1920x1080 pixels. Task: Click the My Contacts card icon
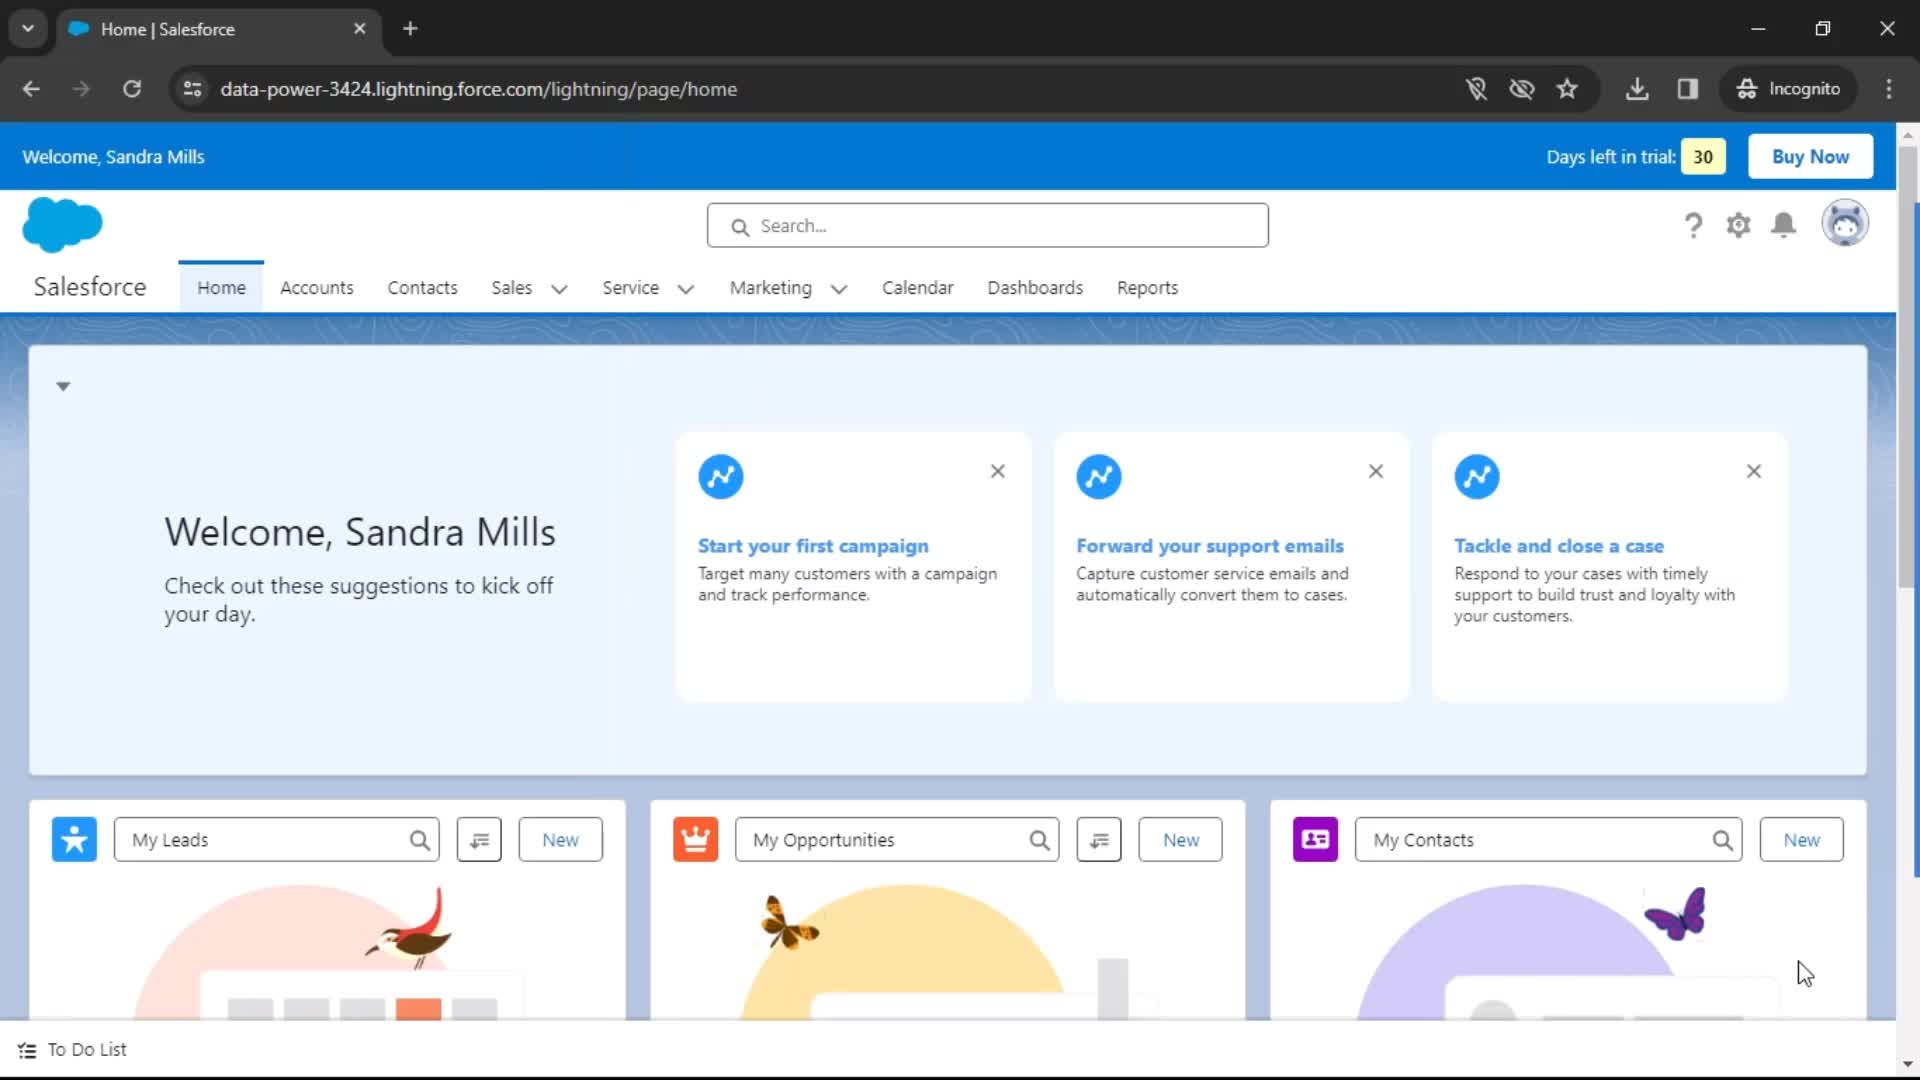coord(1315,840)
